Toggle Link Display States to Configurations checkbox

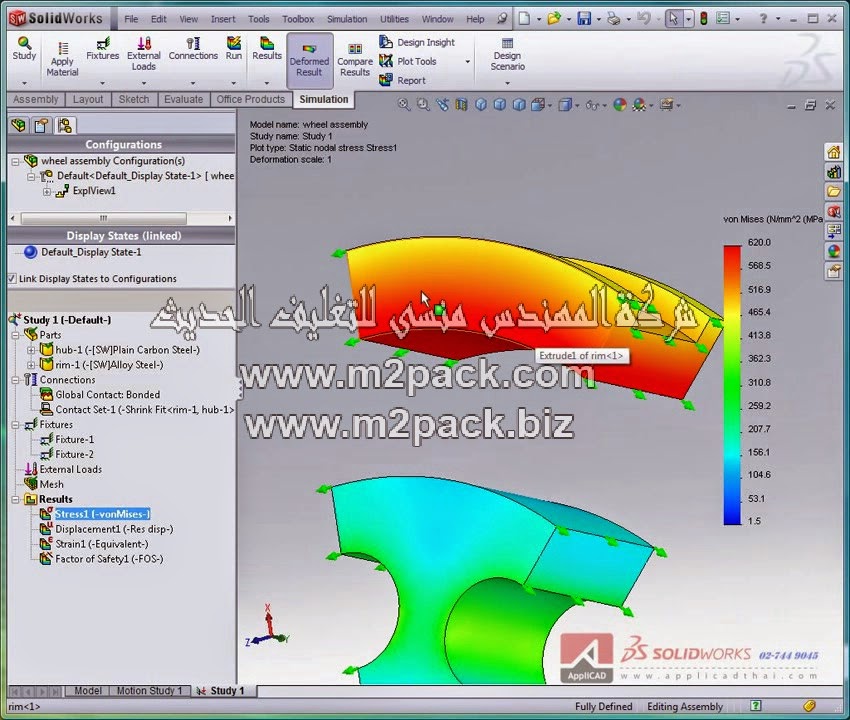[12, 279]
